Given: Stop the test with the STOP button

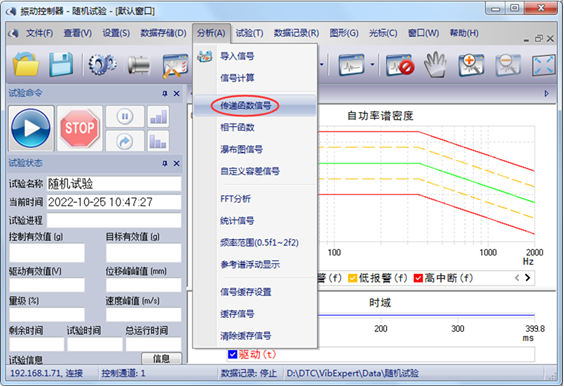Looking at the screenshot, I should tap(79, 128).
